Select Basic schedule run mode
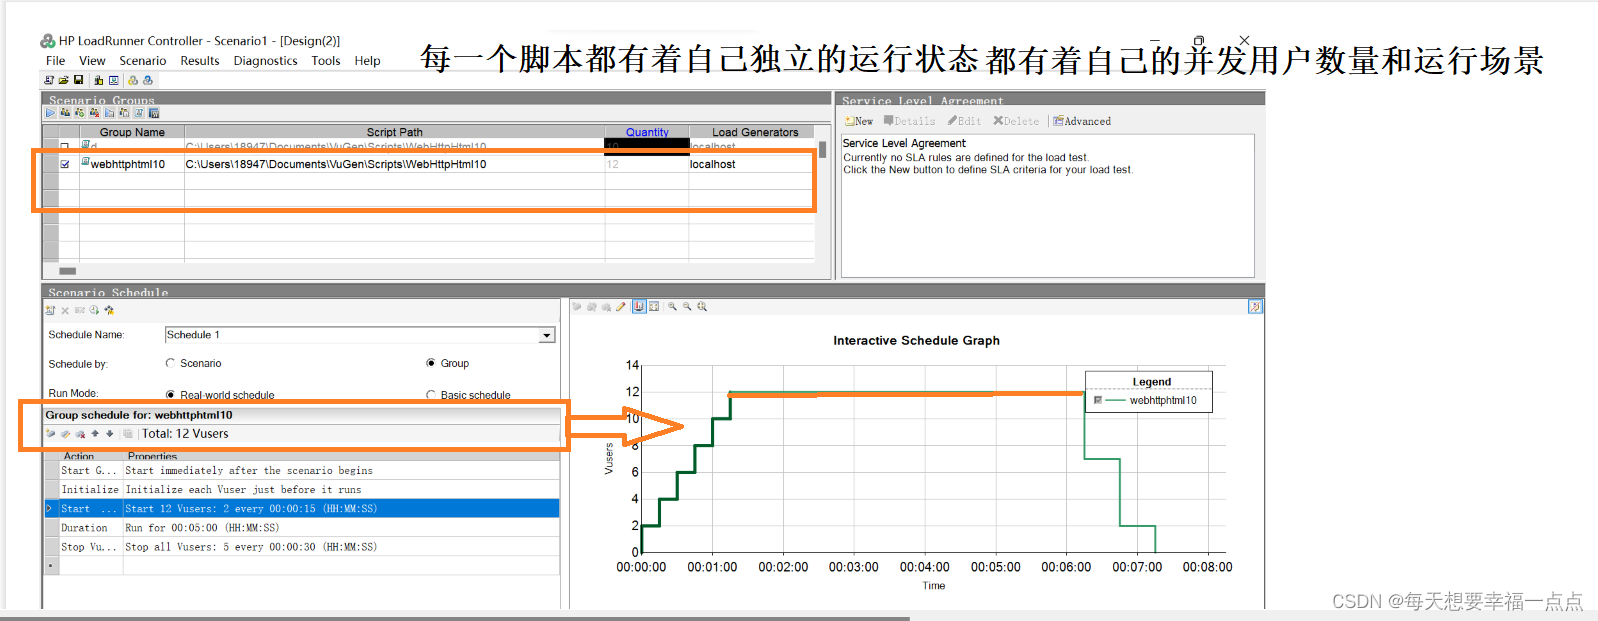The height and width of the screenshot is (621, 1598). (431, 395)
